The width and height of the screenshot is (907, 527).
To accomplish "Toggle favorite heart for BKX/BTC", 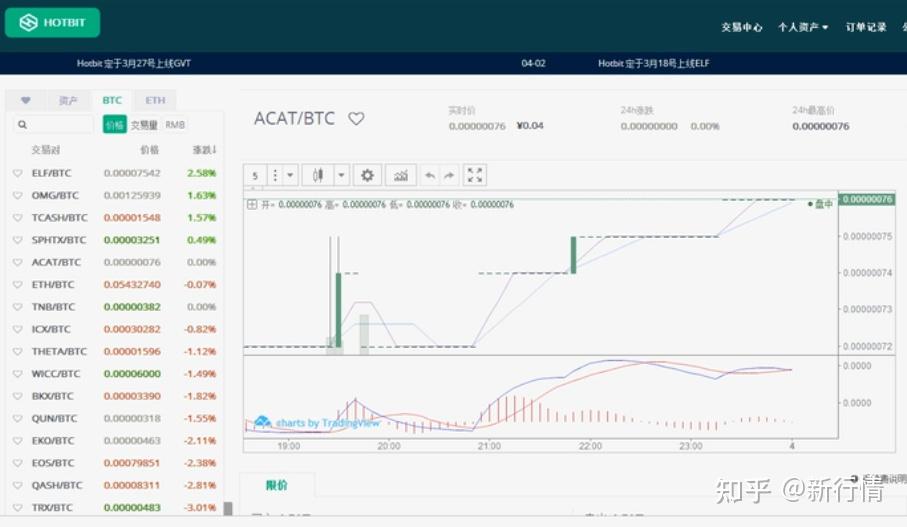I will tap(17, 396).
